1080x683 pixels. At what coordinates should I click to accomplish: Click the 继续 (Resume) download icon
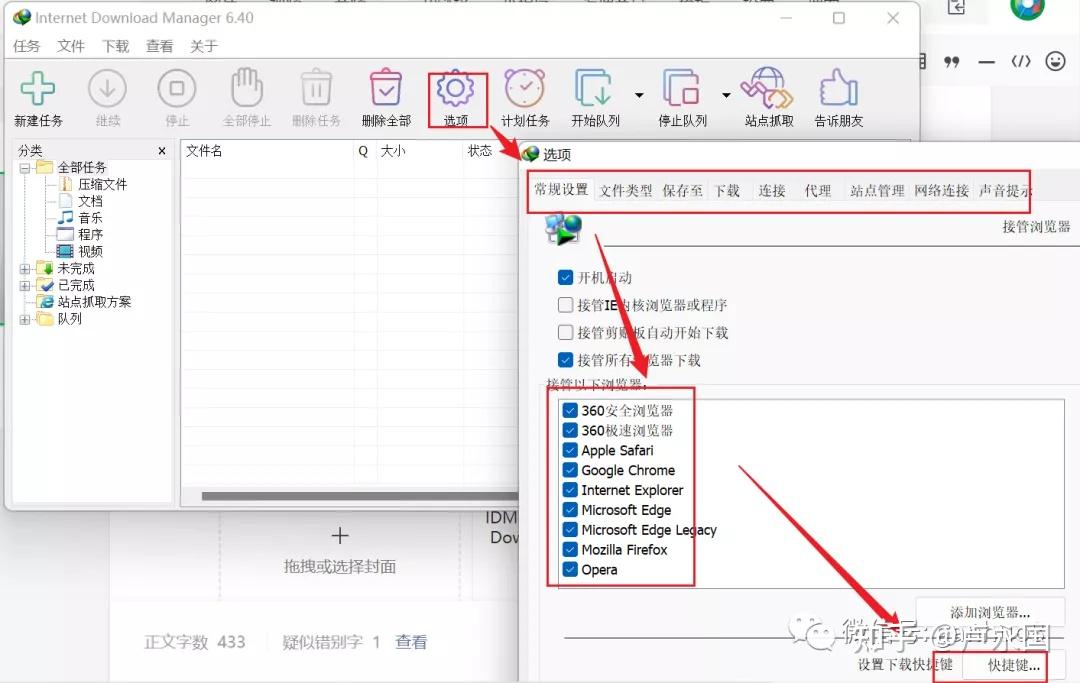coord(108,88)
